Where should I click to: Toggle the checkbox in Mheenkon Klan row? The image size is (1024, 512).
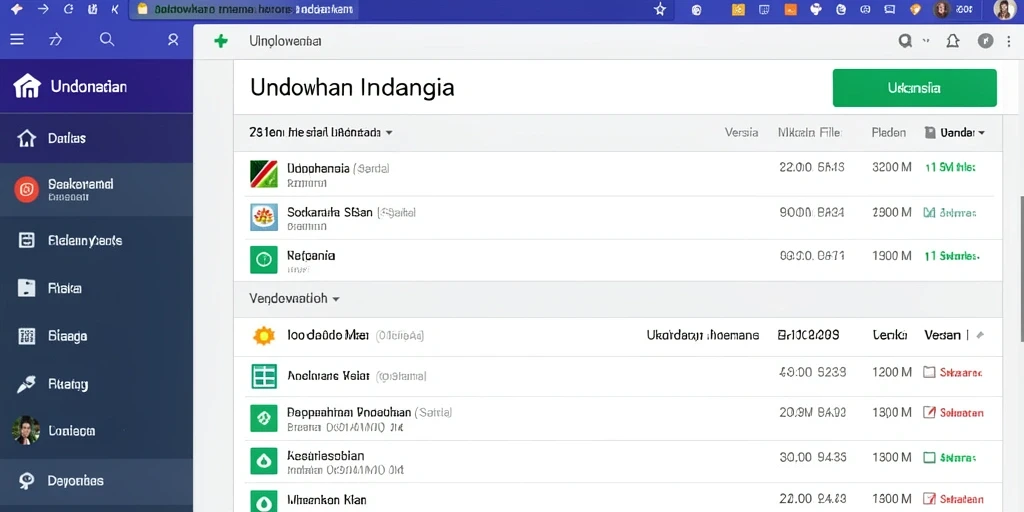tap(929, 500)
